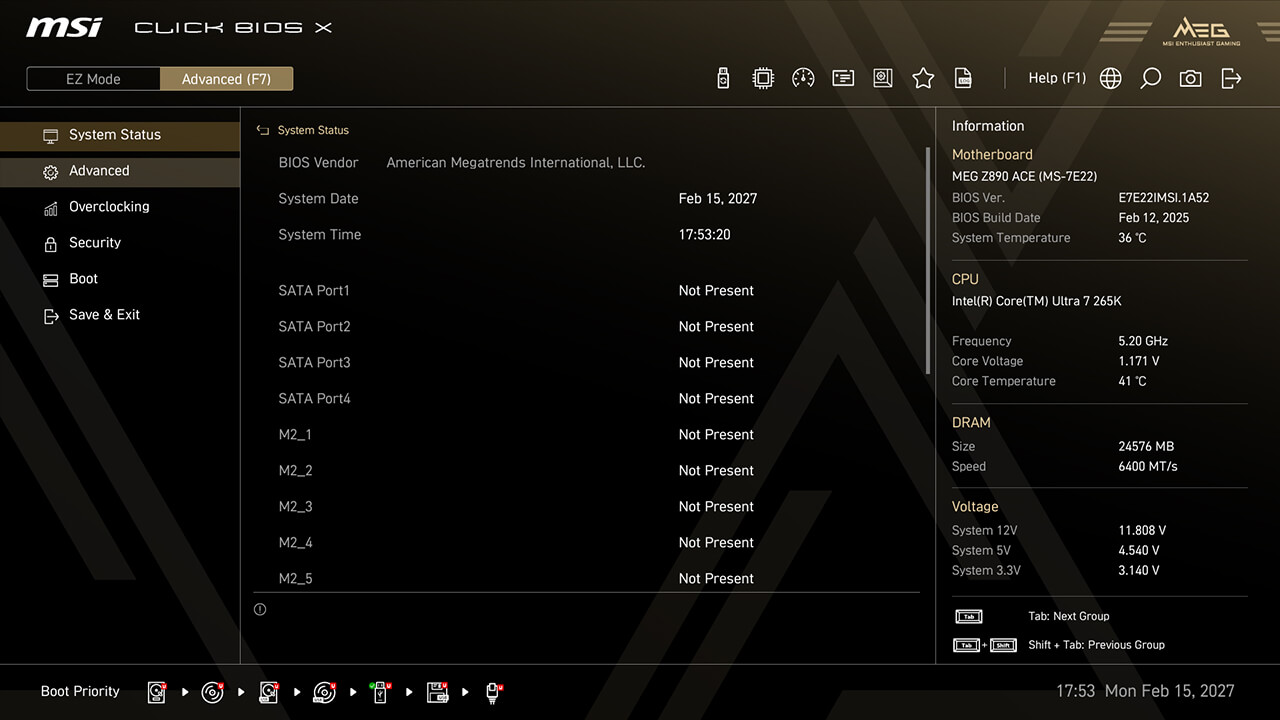The width and height of the screenshot is (1280, 720).
Task: Click the search magnifier icon
Action: 1151,78
